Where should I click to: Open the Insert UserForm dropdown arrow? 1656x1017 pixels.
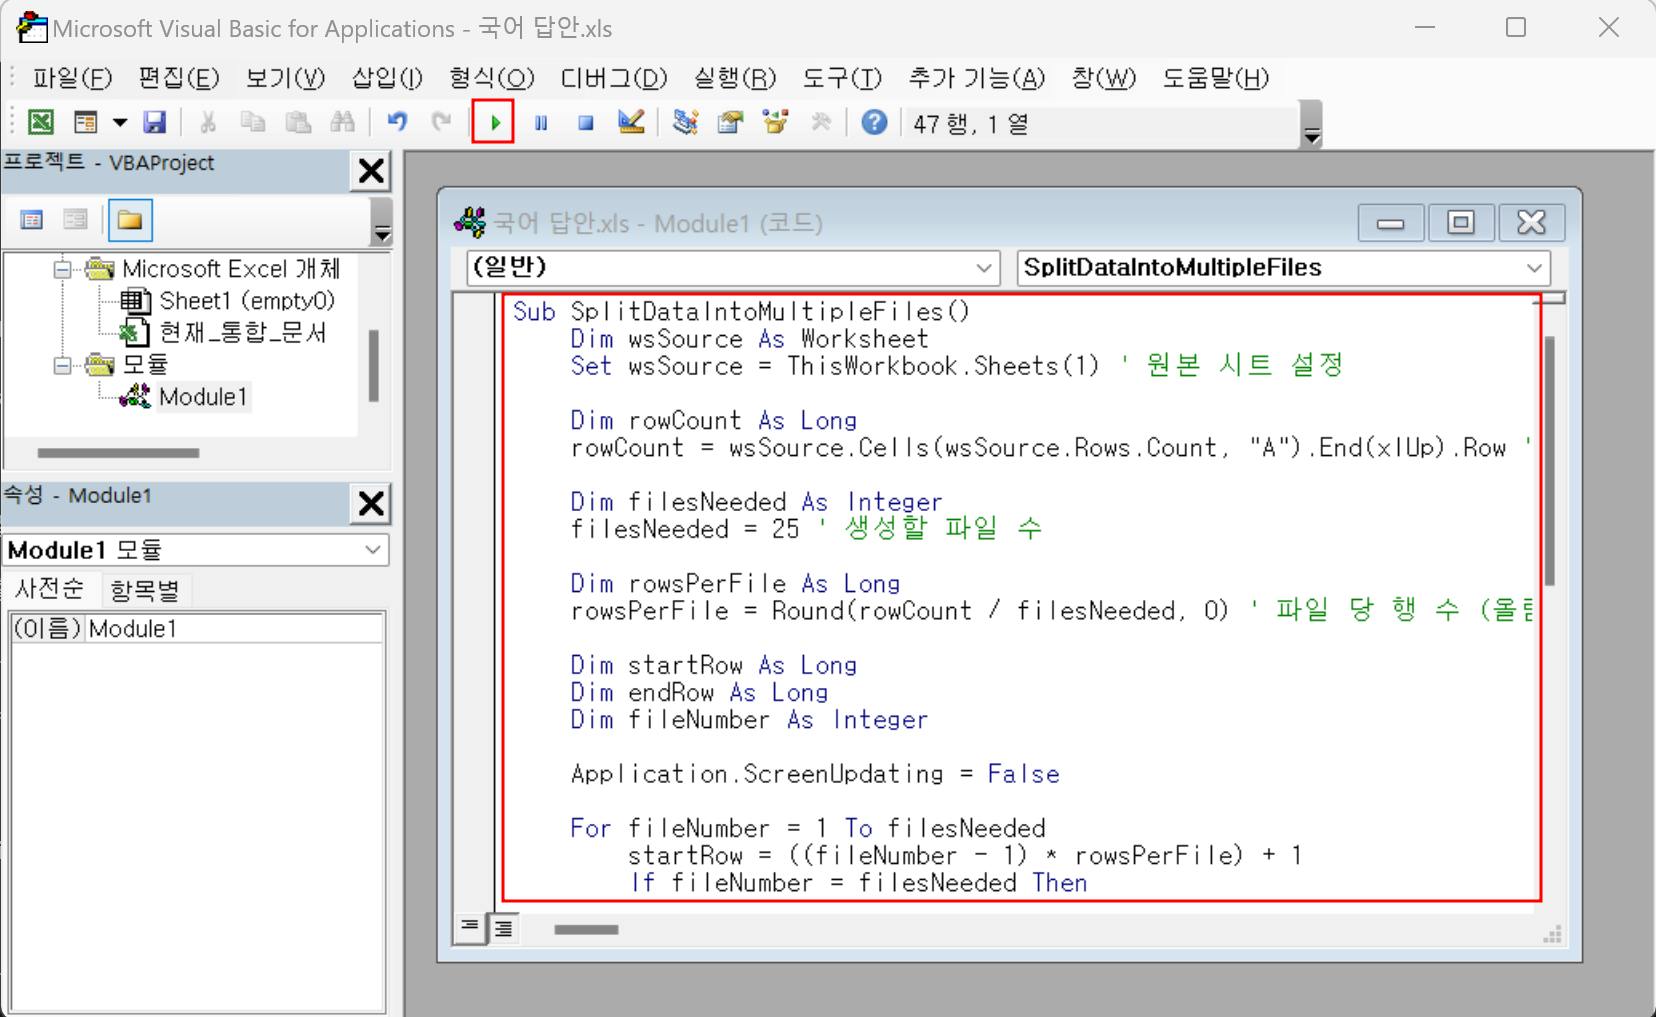pyautogui.click(x=120, y=123)
